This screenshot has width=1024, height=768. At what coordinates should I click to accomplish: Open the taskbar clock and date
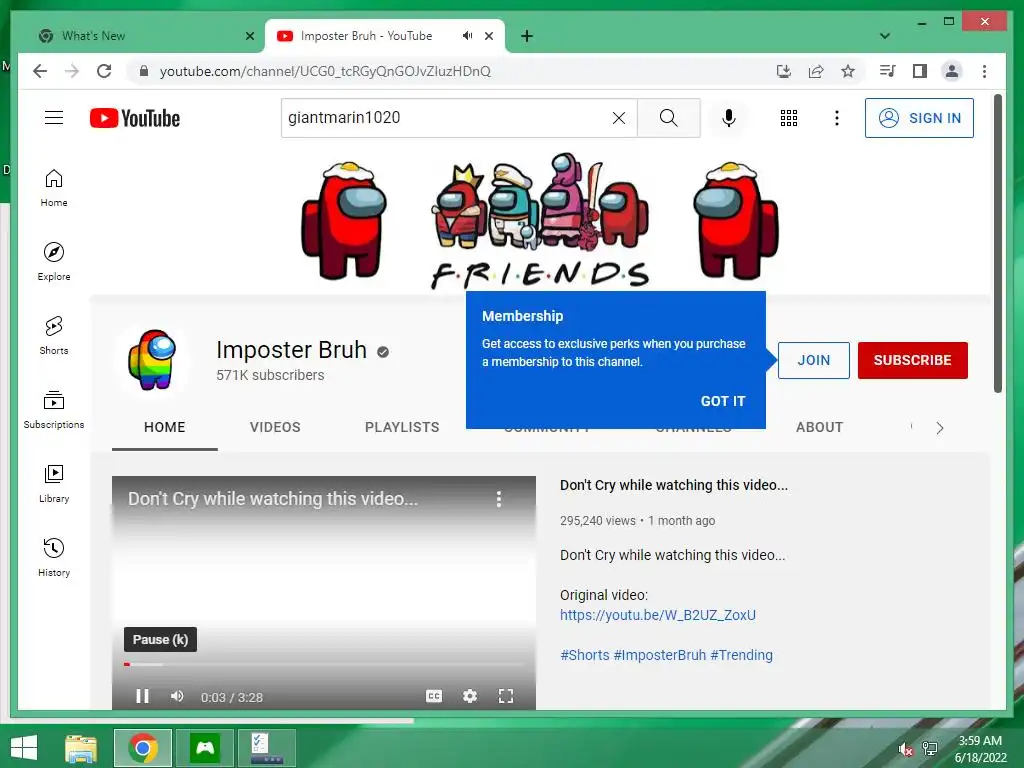click(x=980, y=748)
